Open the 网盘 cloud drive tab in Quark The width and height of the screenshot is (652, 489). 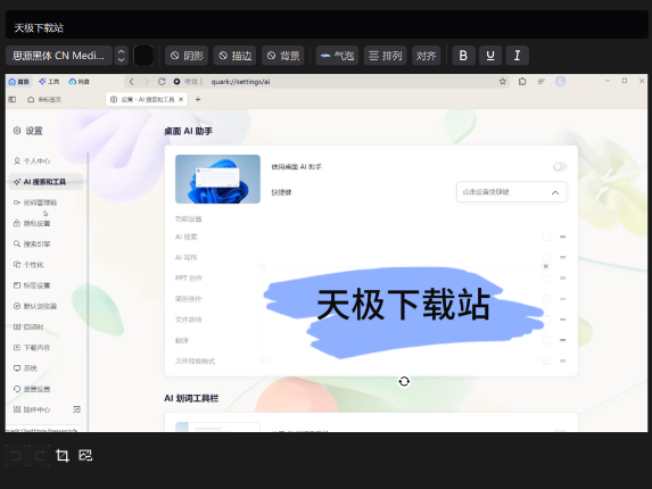pyautogui.click(x=79, y=82)
